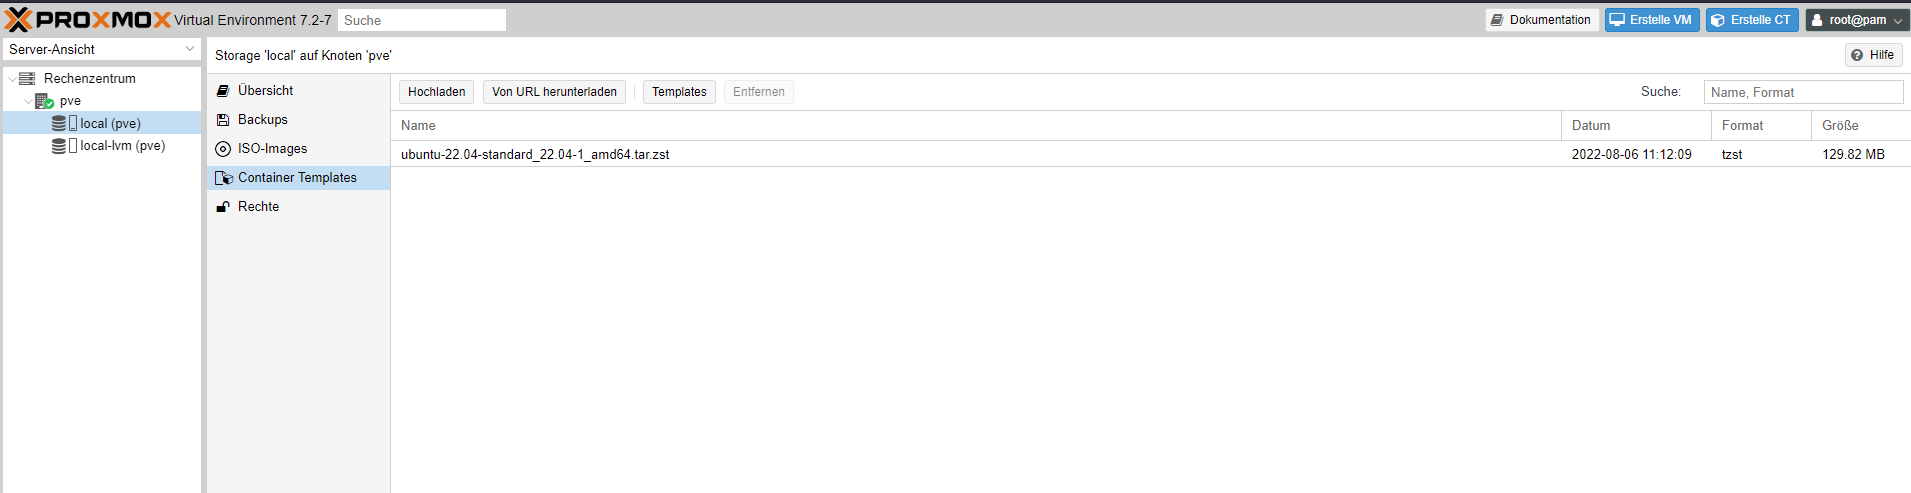Click the Rechenzentrum datacenter icon

pos(27,78)
